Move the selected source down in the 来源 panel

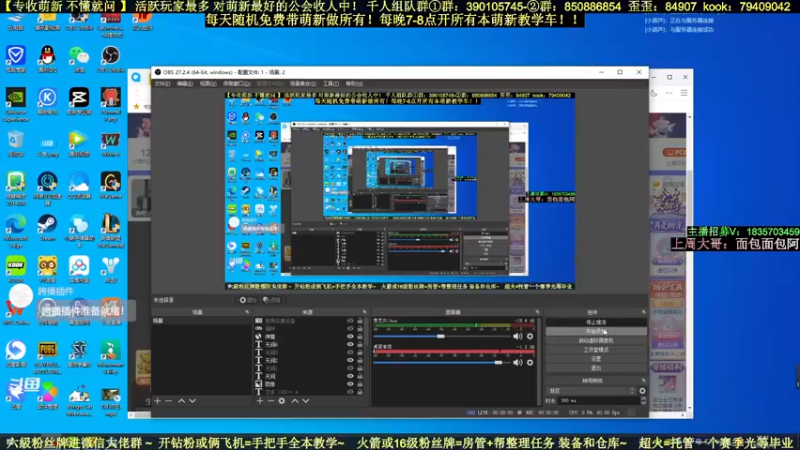306,401
